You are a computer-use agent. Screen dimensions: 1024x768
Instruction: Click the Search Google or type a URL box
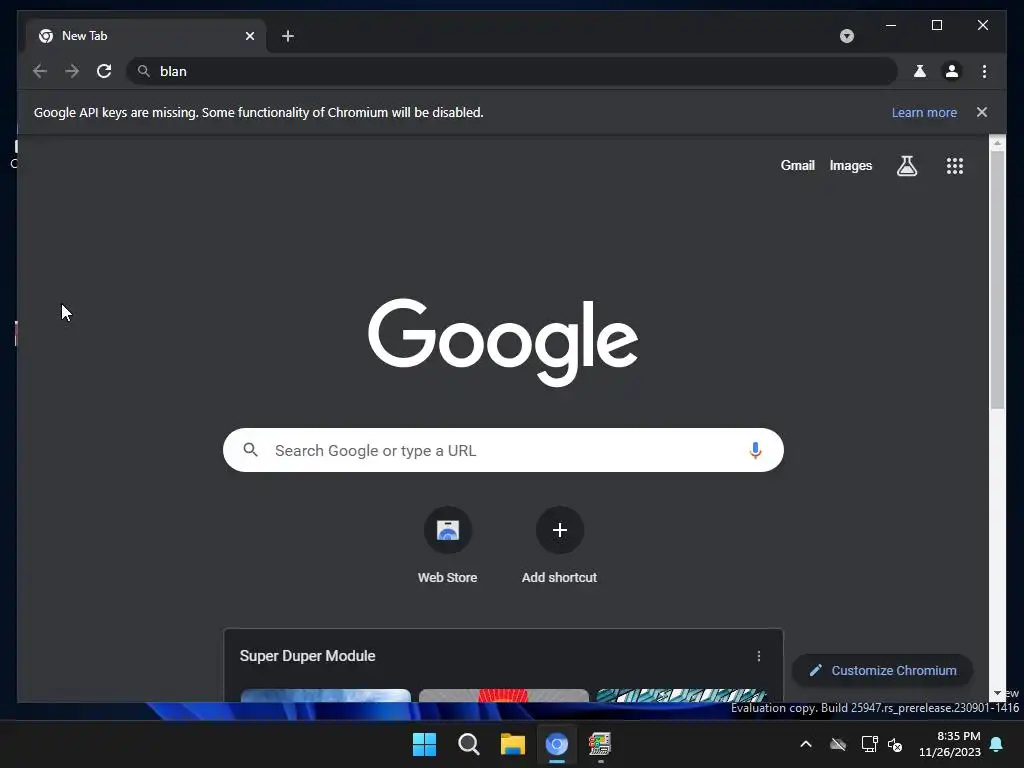click(503, 450)
